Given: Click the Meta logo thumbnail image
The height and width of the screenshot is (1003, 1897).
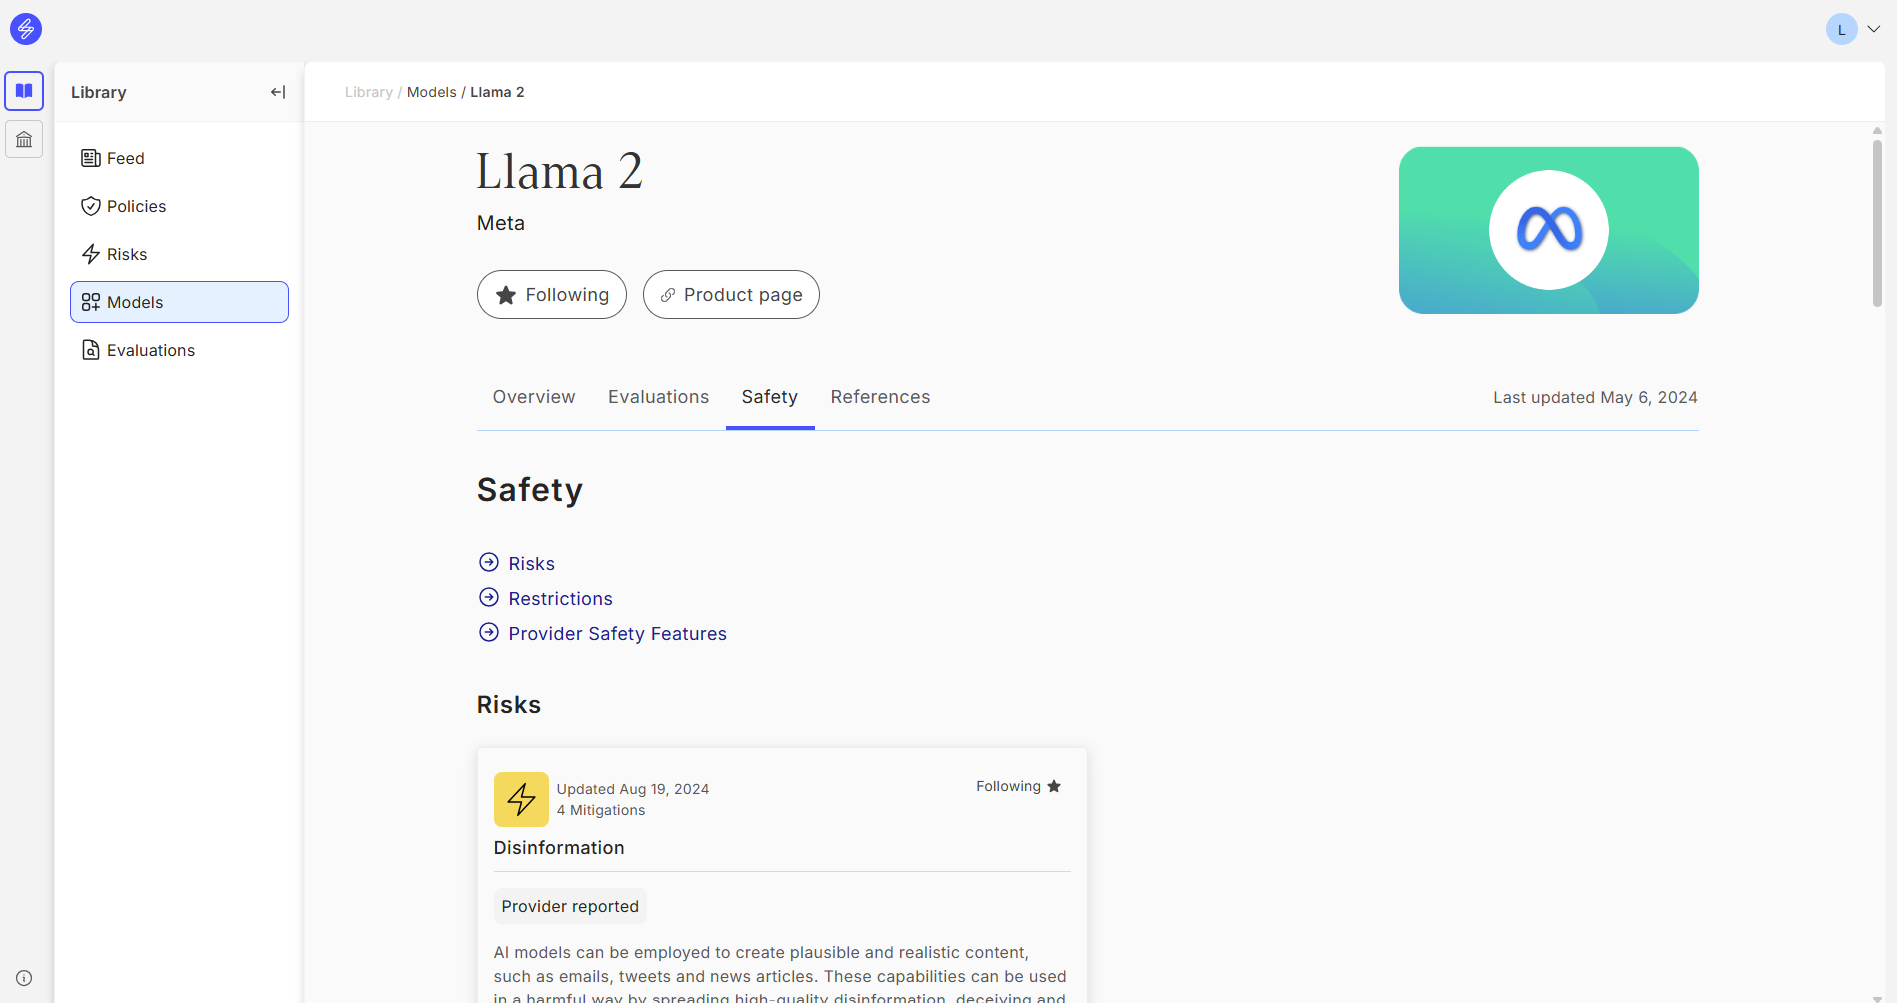Looking at the screenshot, I should [1548, 230].
